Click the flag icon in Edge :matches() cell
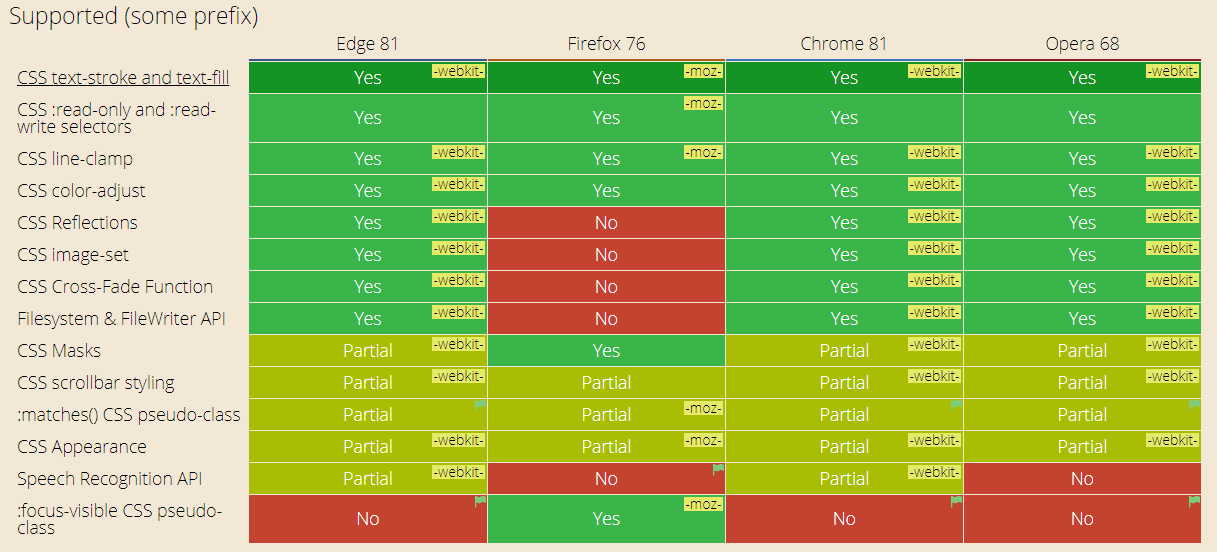1217x552 pixels. tap(480, 404)
